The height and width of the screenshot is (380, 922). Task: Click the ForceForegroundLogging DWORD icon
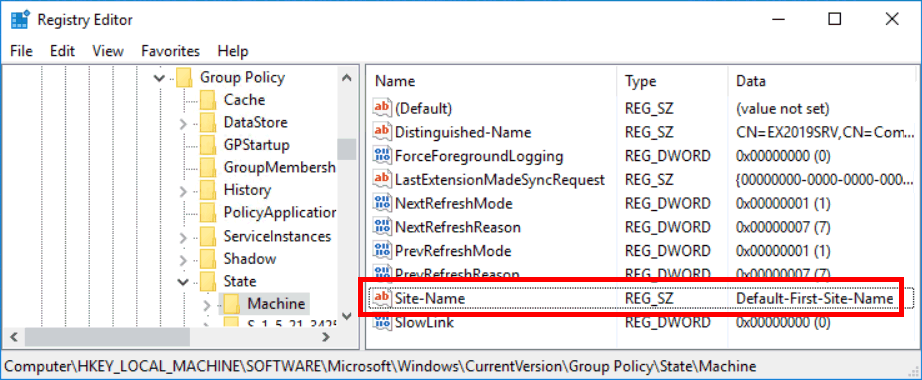[x=382, y=156]
